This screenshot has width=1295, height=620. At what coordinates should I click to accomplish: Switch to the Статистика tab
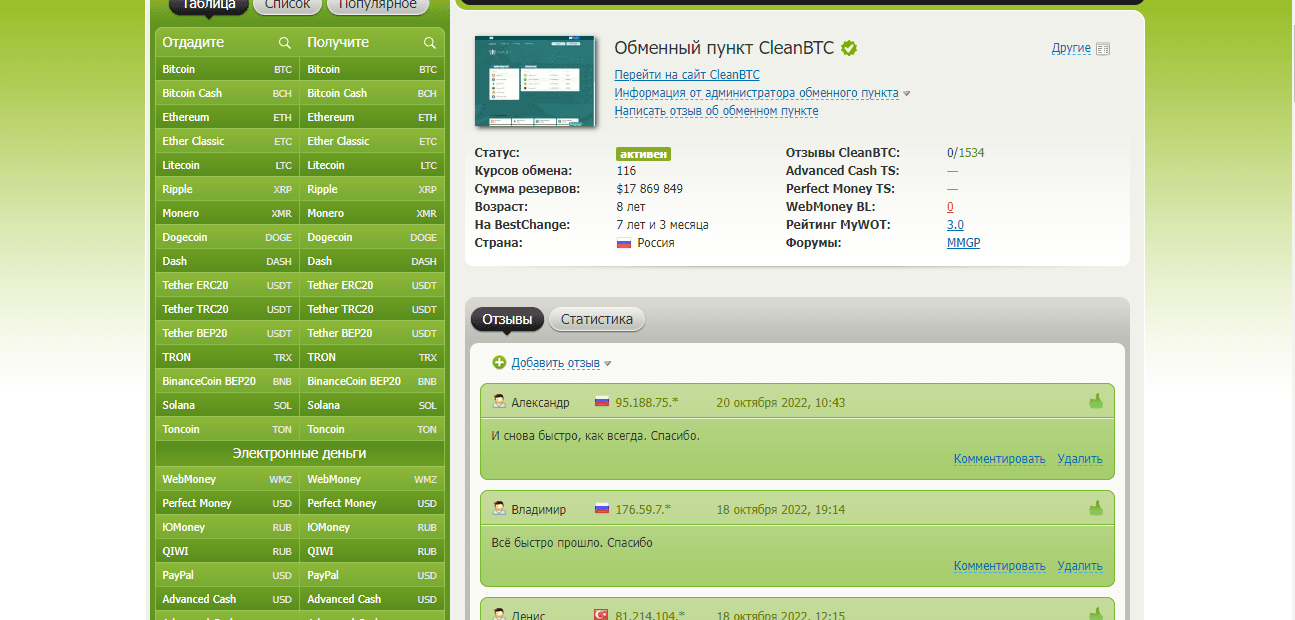pyautogui.click(x=596, y=320)
